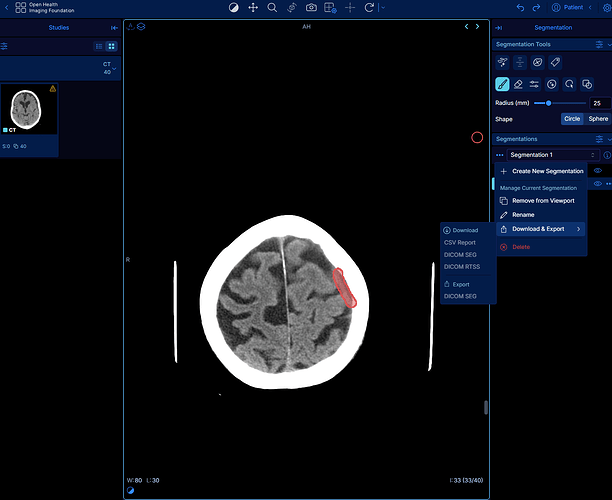Open the CT brain series thumbnail
The height and width of the screenshot is (500, 612).
tap(29, 107)
